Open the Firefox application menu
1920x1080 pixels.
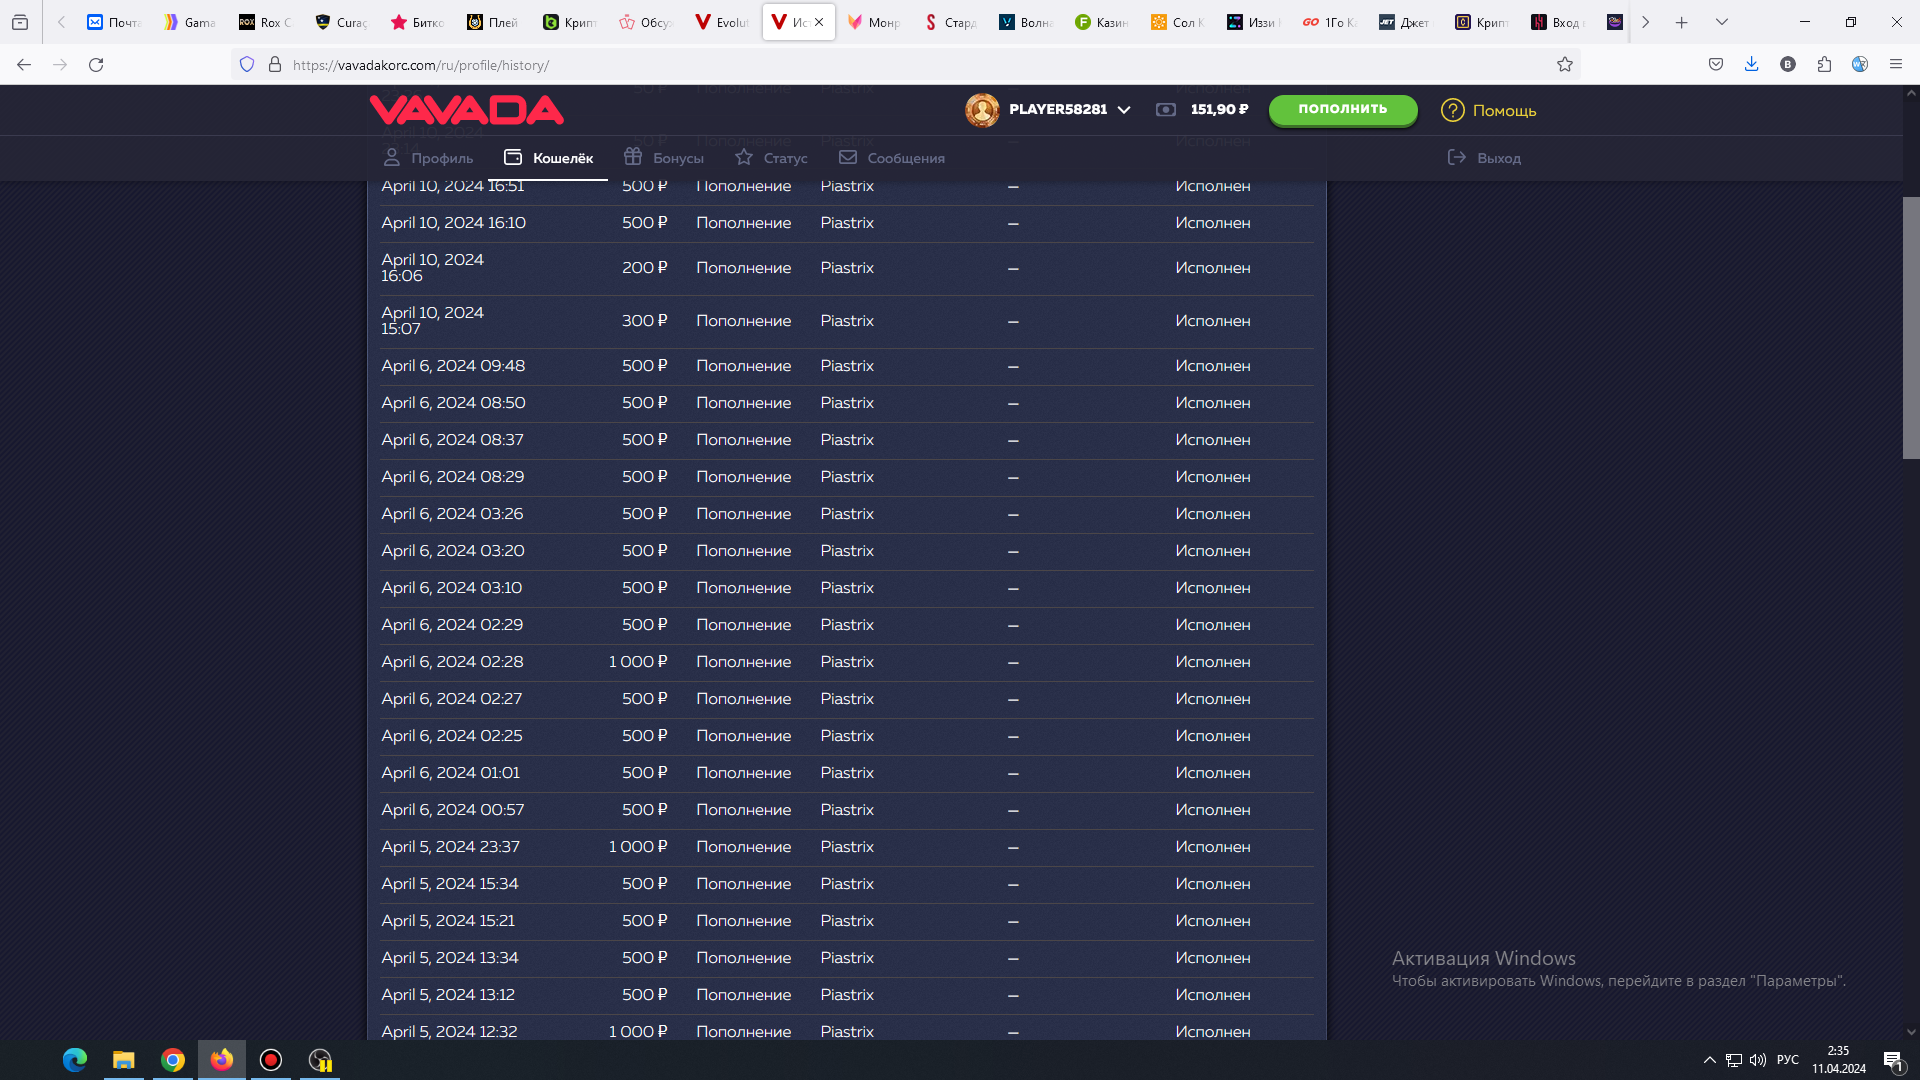(1896, 65)
